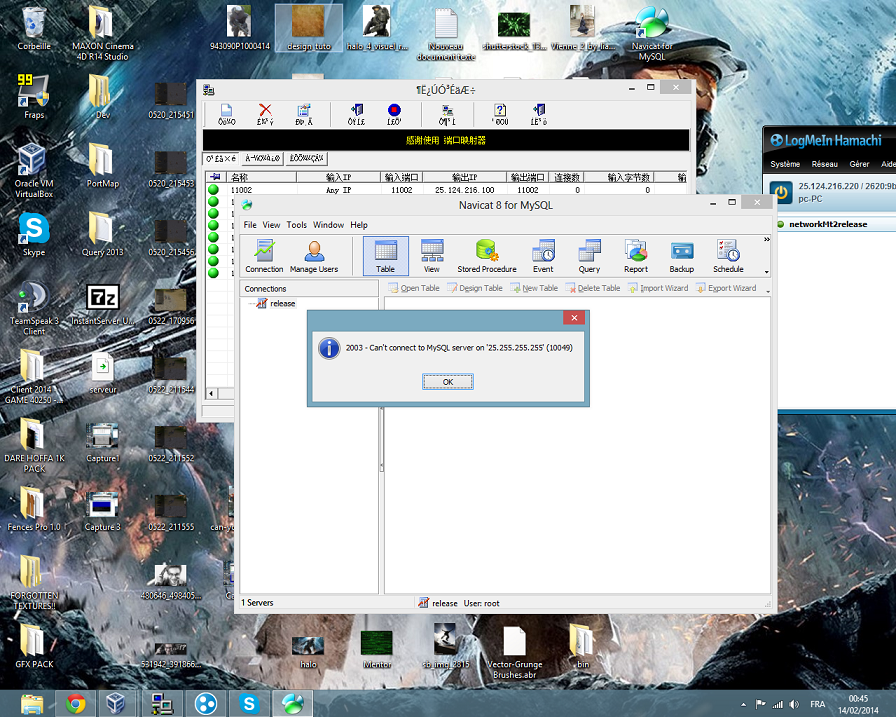Open File Explorer from the taskbar
The width and height of the screenshot is (896, 717).
32,703
